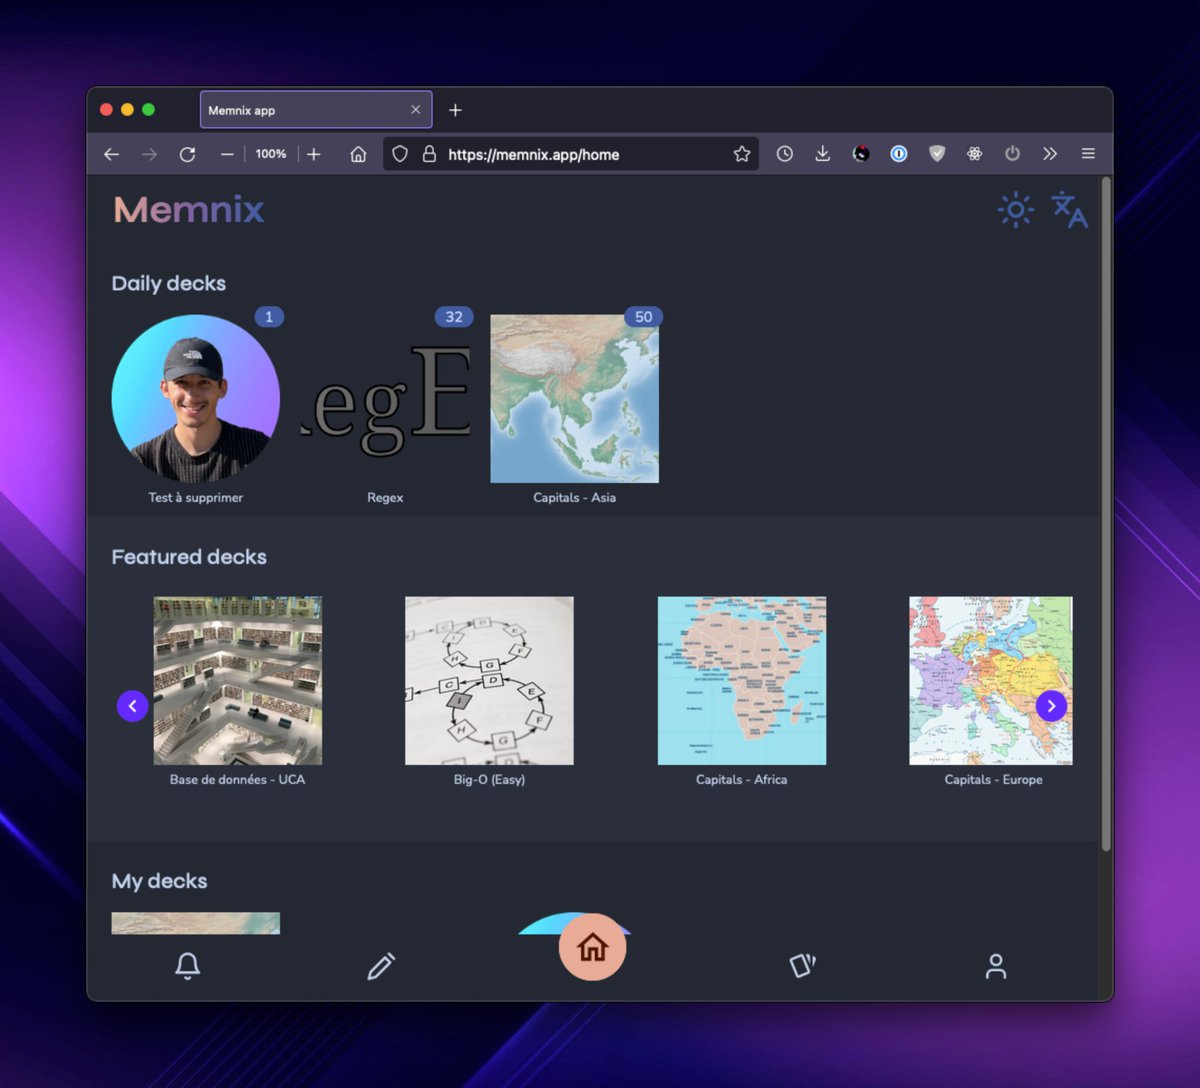This screenshot has height=1088, width=1200.
Task: Open the blue 1Password extension icon
Action: tap(899, 154)
